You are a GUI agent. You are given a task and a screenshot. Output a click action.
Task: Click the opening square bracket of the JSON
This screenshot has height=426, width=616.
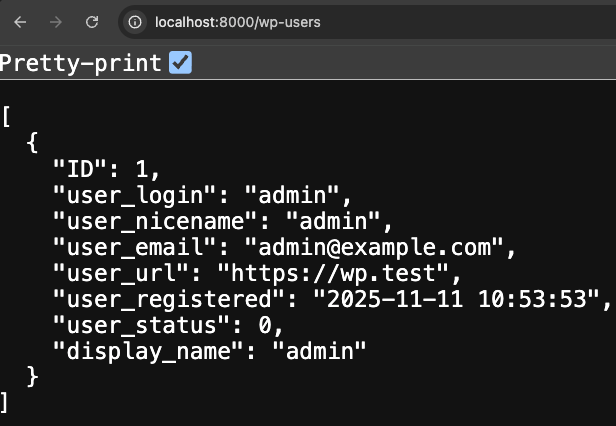(x=7, y=116)
